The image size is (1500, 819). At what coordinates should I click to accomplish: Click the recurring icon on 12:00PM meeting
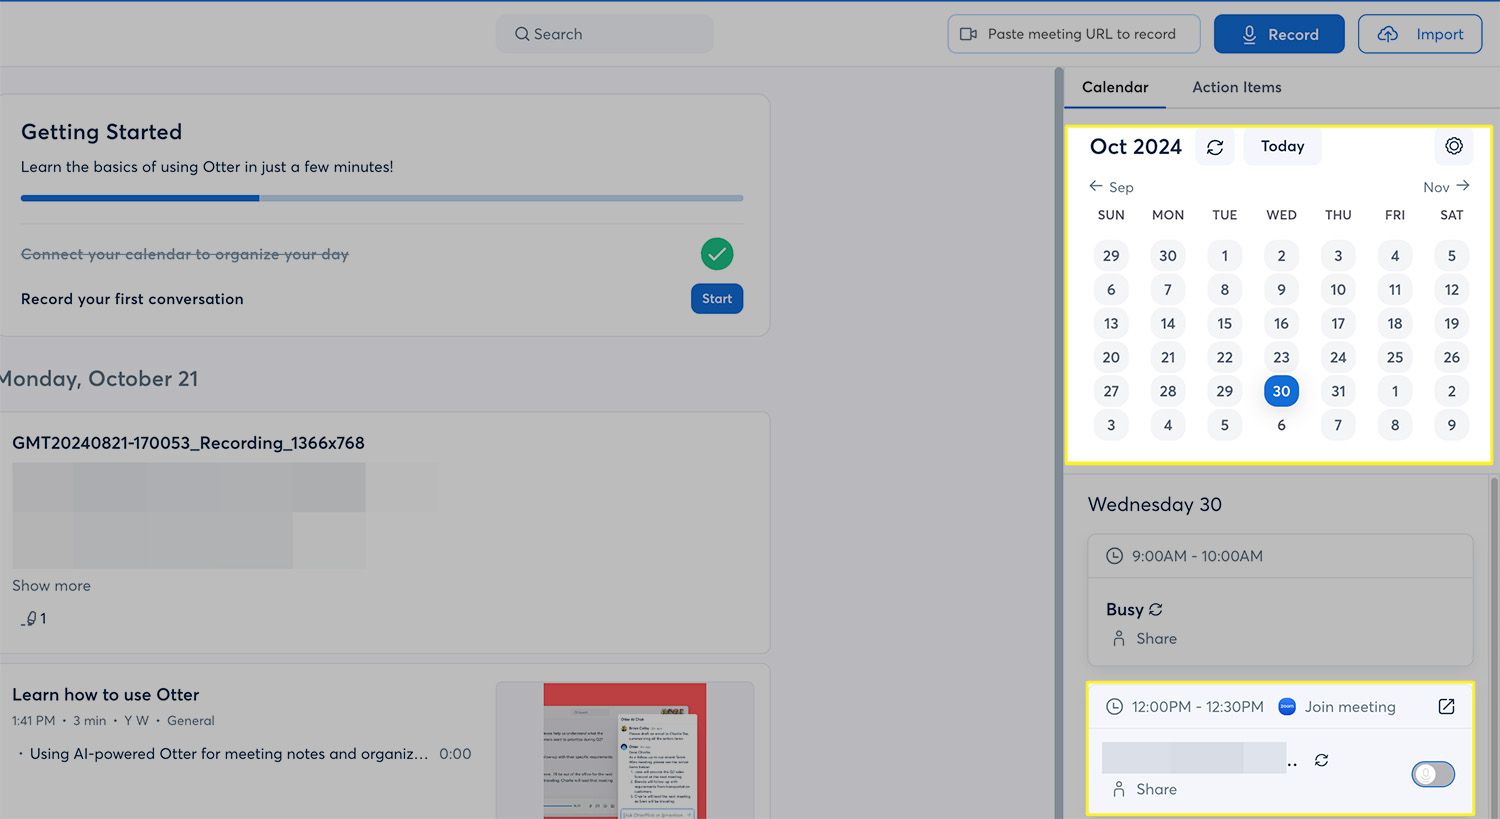tap(1321, 760)
